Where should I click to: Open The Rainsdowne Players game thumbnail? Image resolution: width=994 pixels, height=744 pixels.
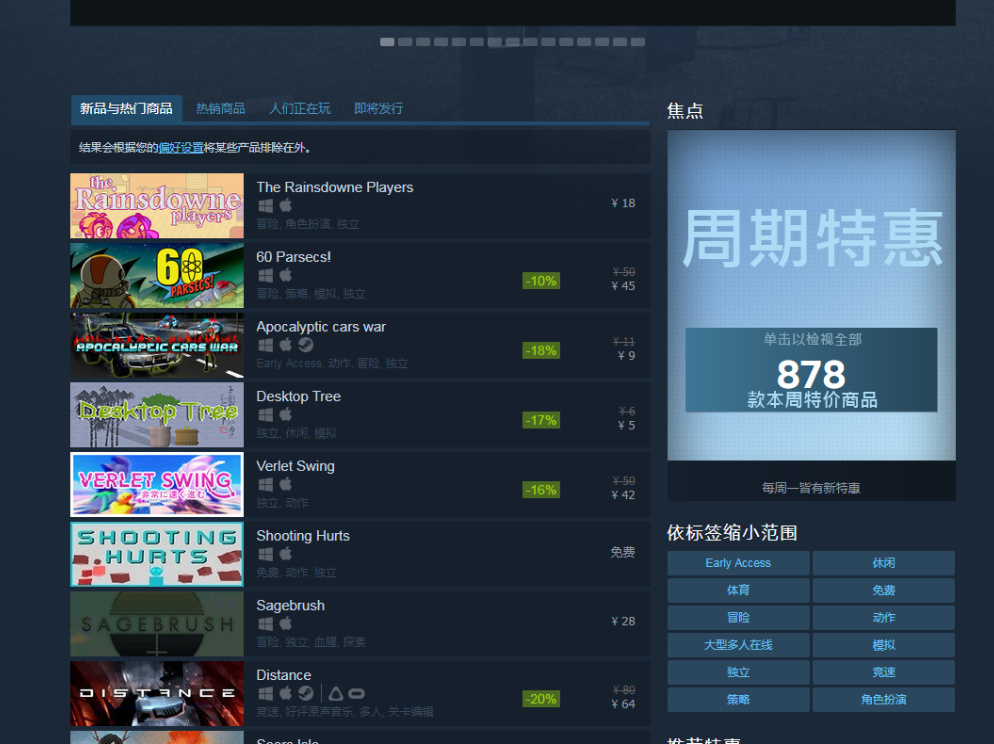tap(157, 206)
